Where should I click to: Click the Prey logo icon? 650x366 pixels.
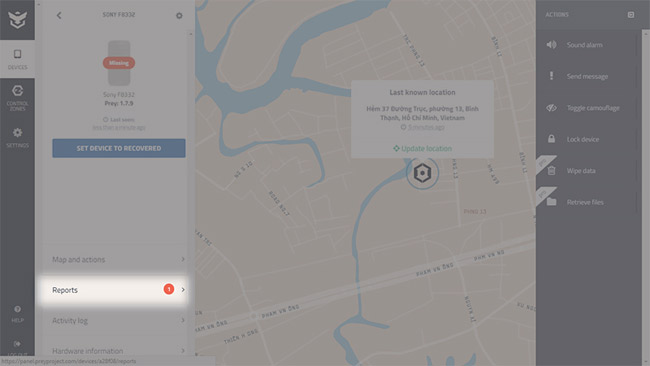[x=17, y=19]
